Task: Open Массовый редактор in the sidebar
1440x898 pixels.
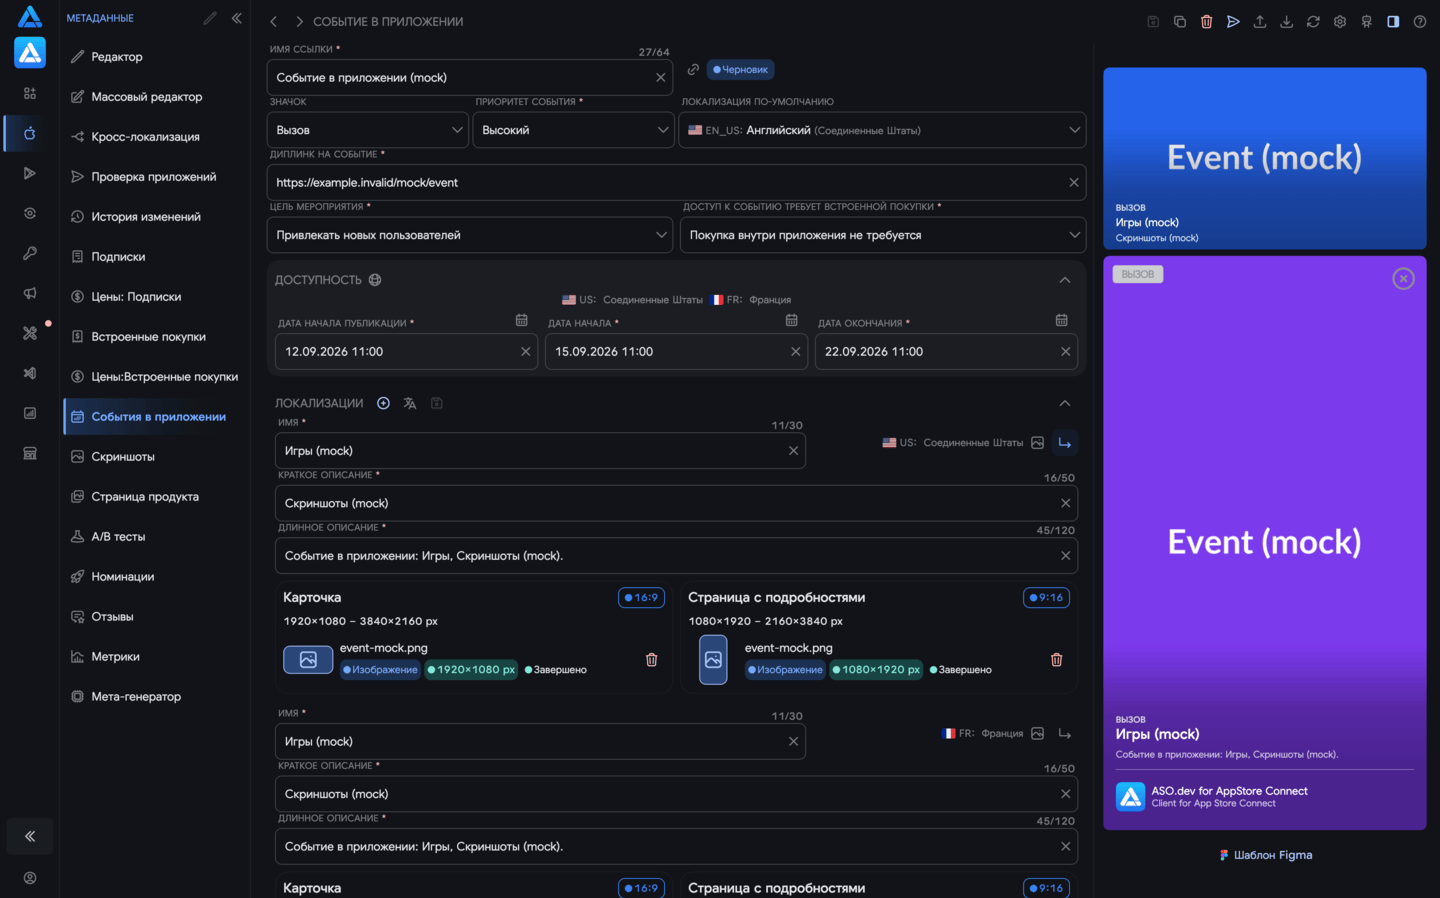Action: pos(154,97)
